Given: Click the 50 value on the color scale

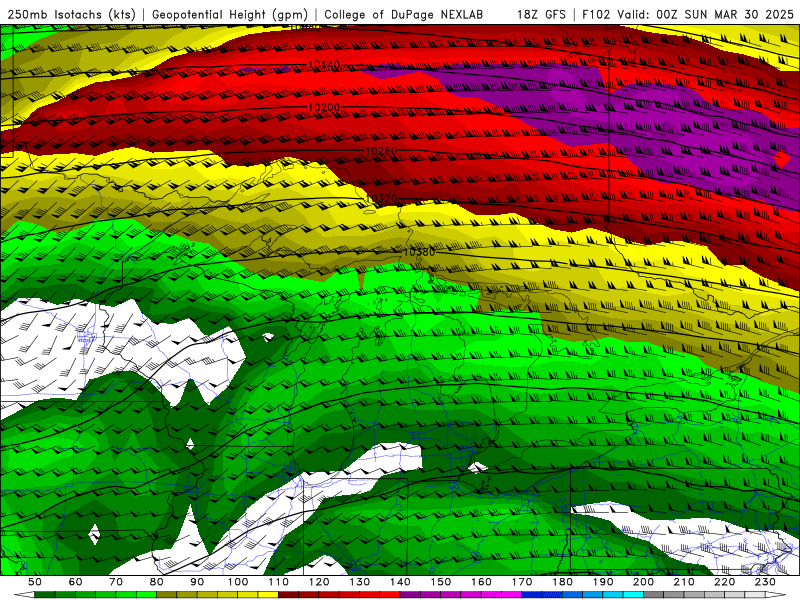Looking at the screenshot, I should 35,582.
